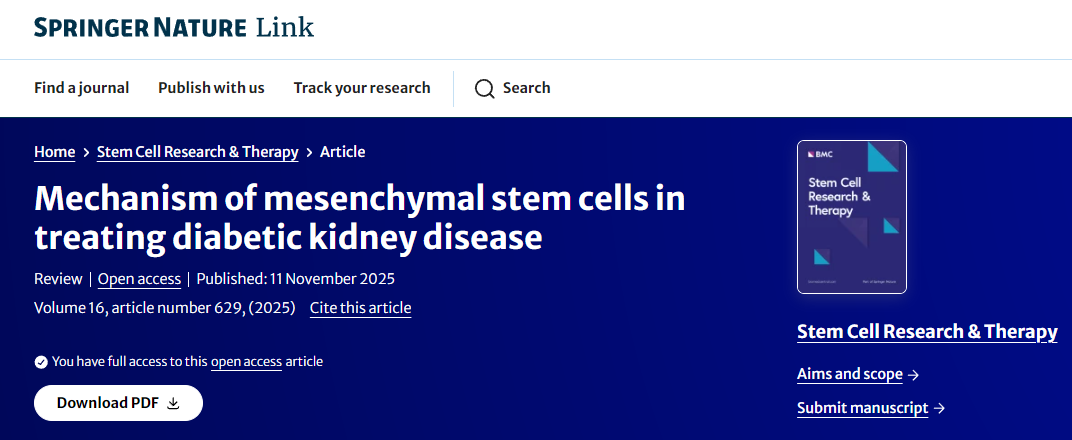Screen dimensions: 1072x440
Task: Open the Stem Cell Research & Therapy journal cover
Action: (x=852, y=217)
